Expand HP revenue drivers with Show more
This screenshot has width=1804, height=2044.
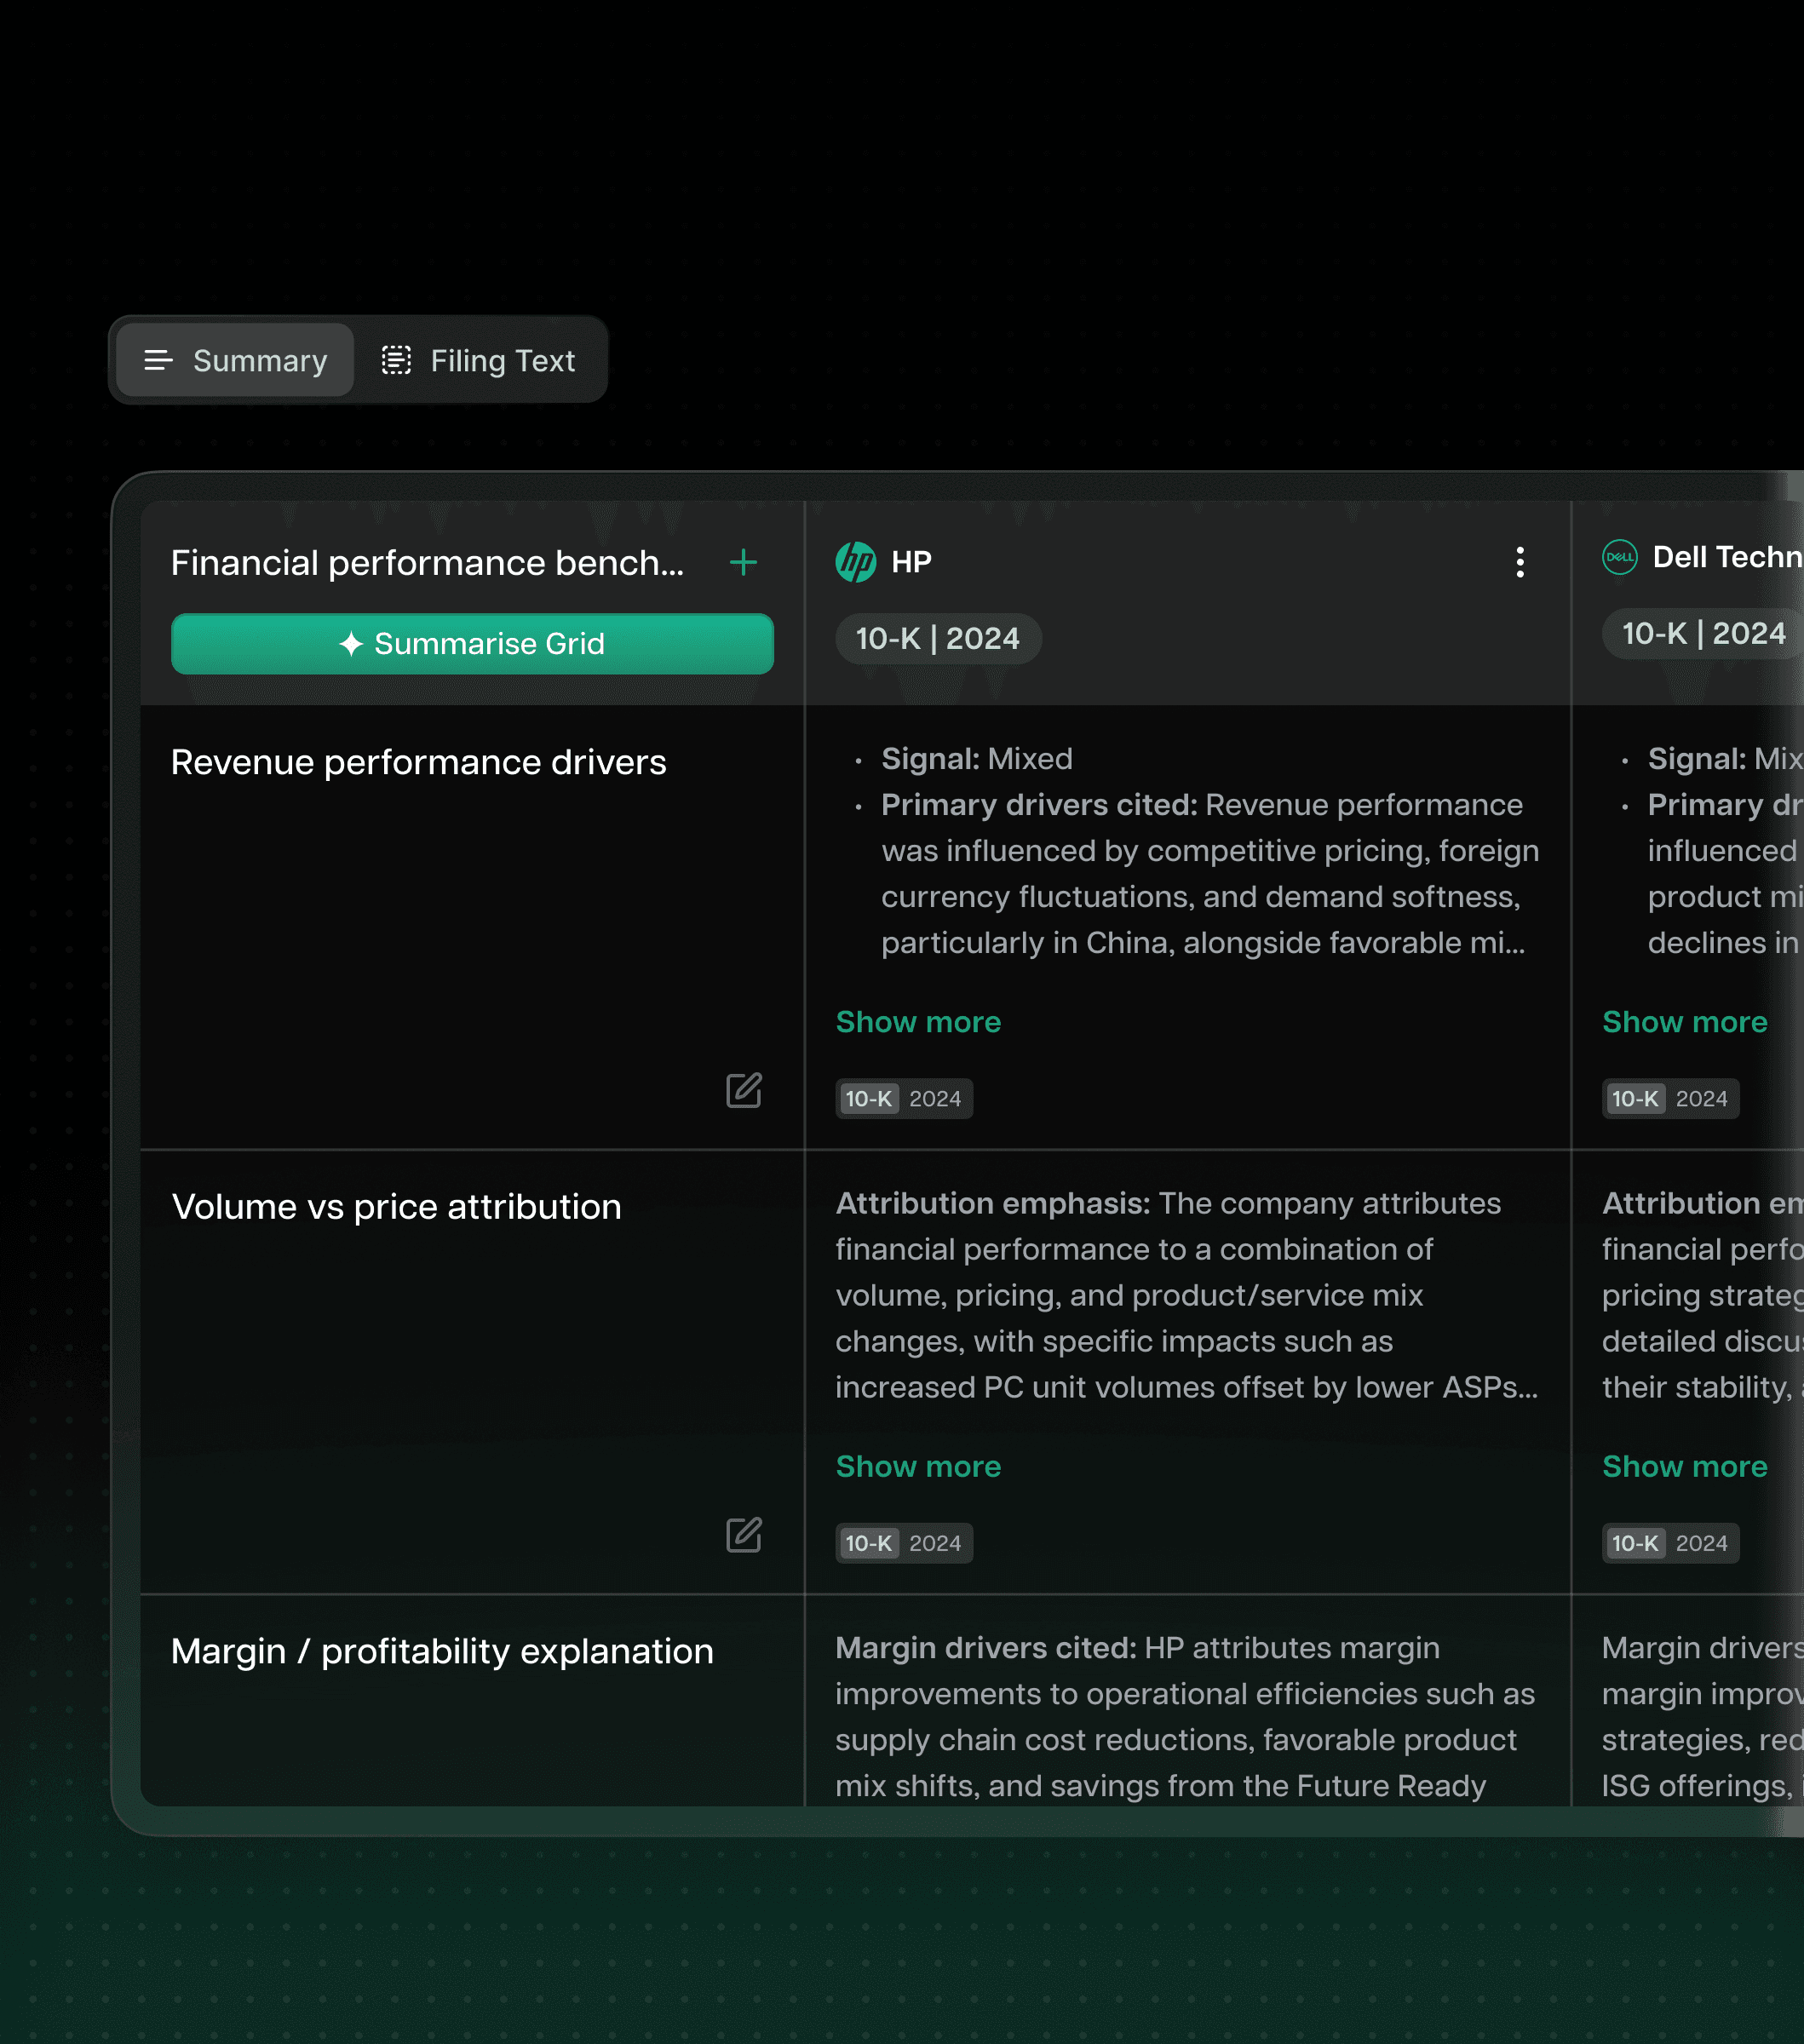coord(917,1022)
